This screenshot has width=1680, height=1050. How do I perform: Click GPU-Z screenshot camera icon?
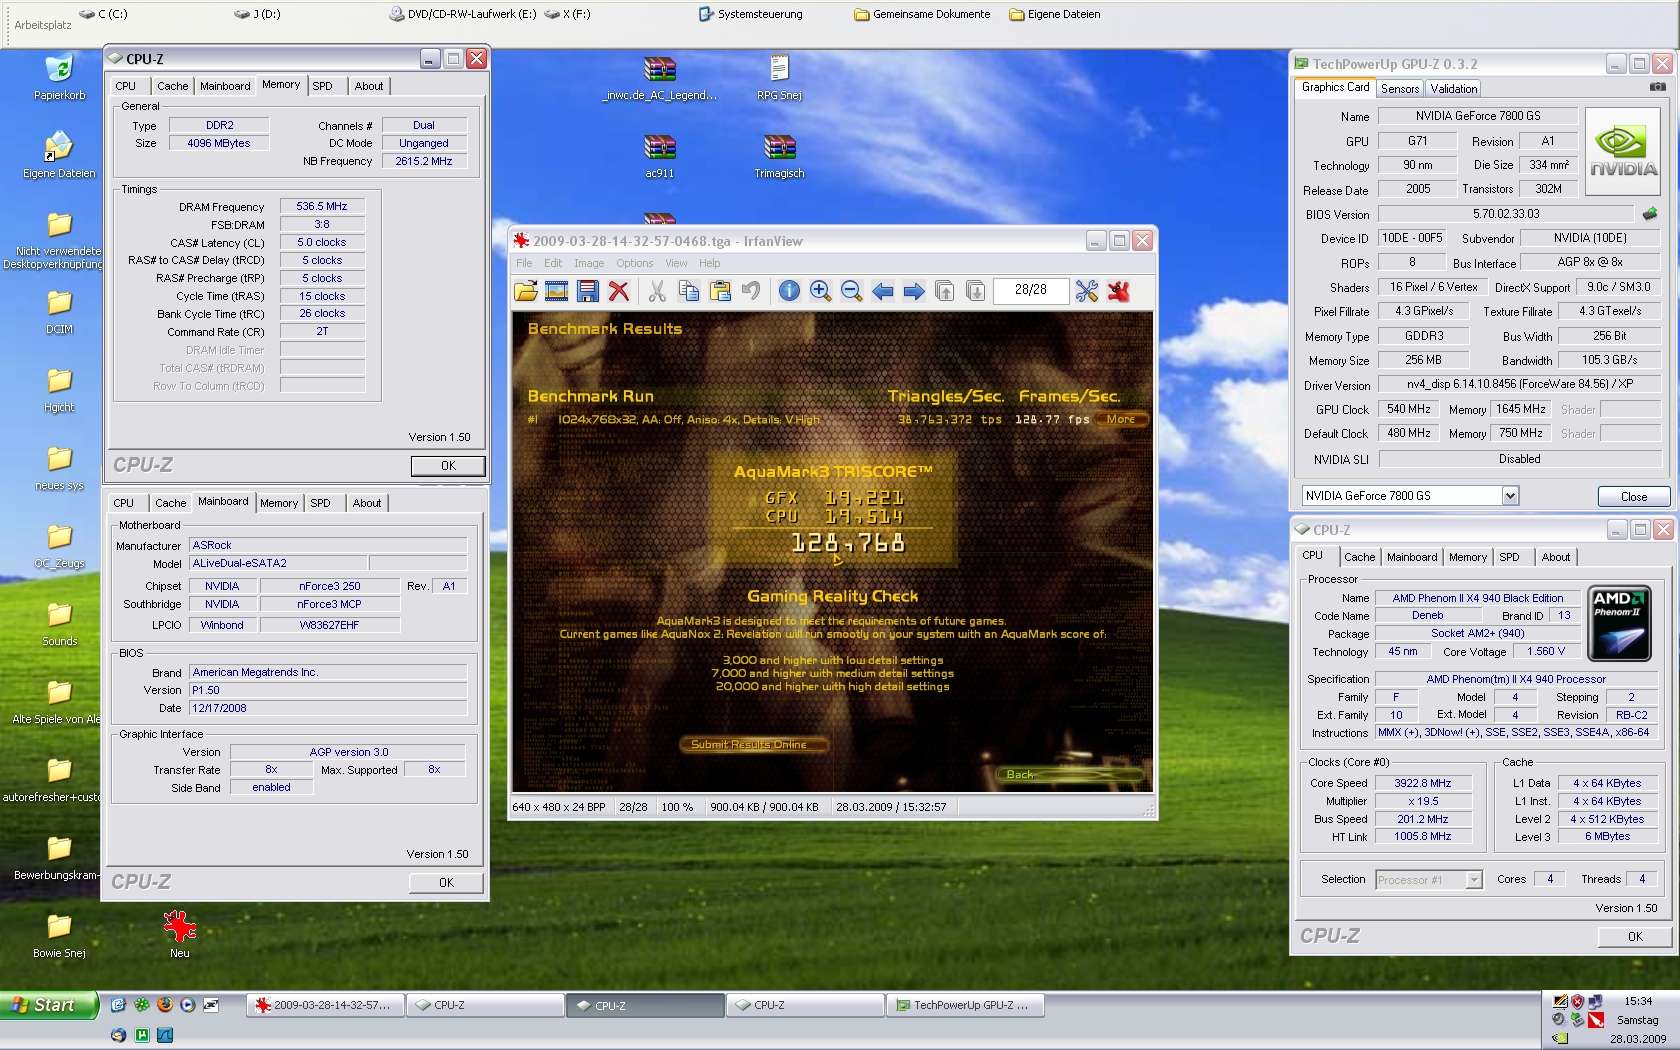[x=1657, y=87]
